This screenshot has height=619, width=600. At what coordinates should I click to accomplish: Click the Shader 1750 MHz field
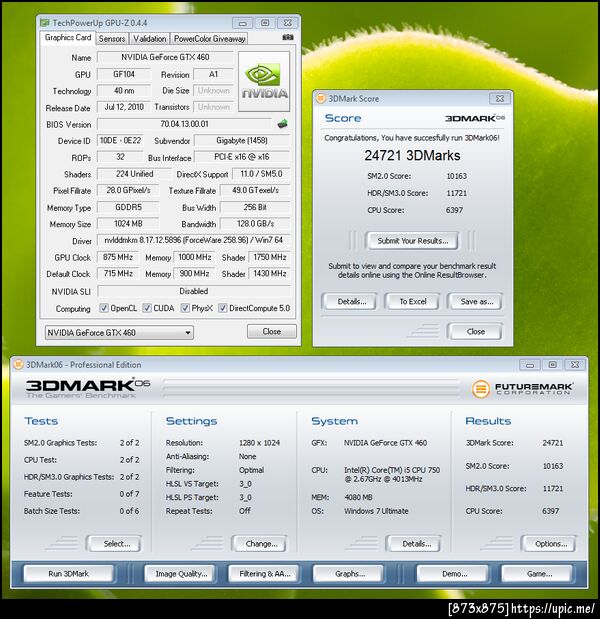tap(270, 257)
